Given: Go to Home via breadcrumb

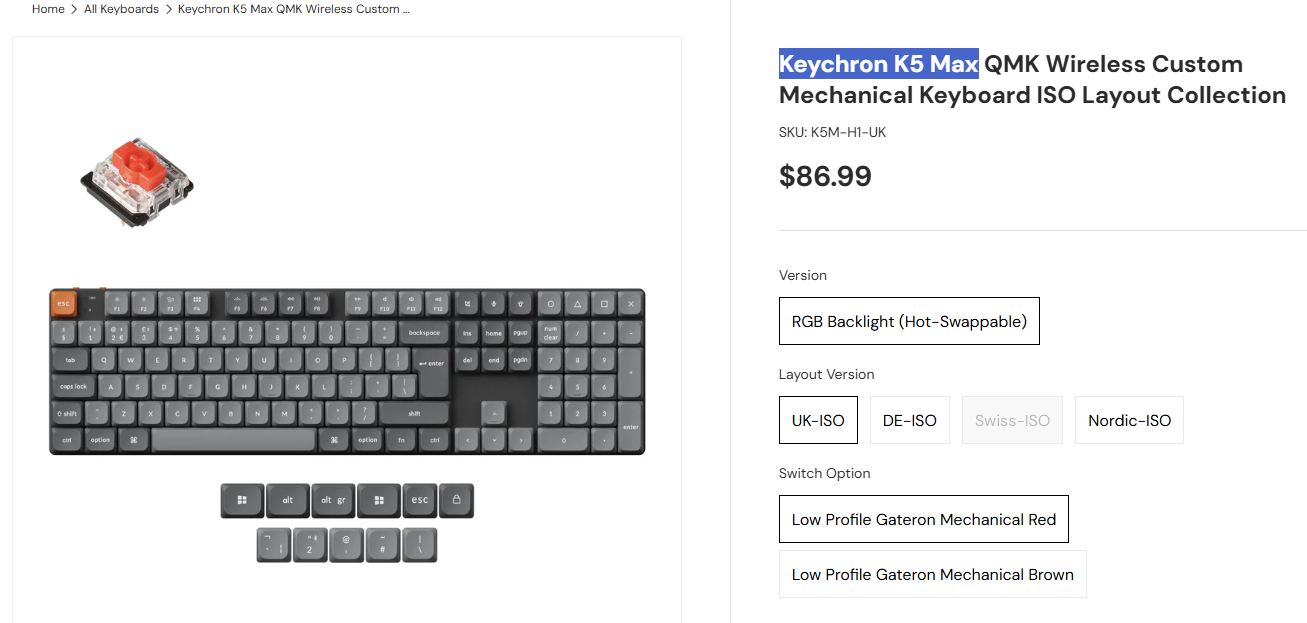Looking at the screenshot, I should [48, 9].
